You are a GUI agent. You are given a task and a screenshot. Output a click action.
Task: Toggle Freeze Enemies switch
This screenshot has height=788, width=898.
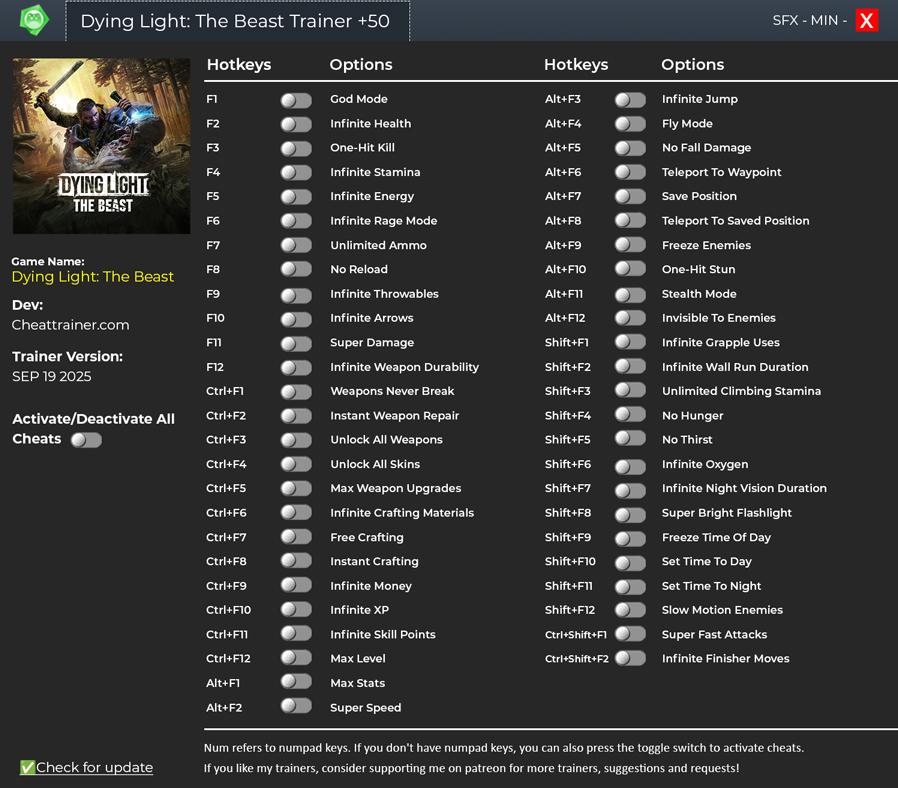point(630,245)
